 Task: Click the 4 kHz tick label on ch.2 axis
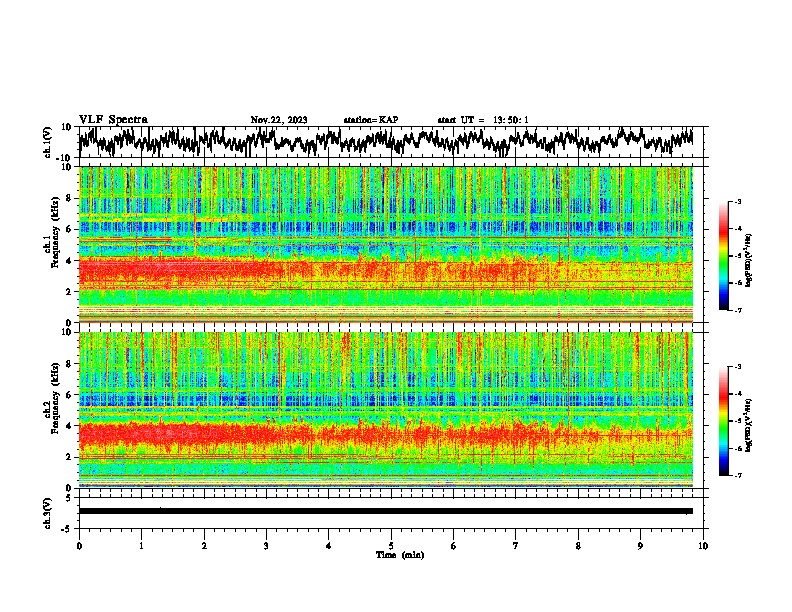70,426
